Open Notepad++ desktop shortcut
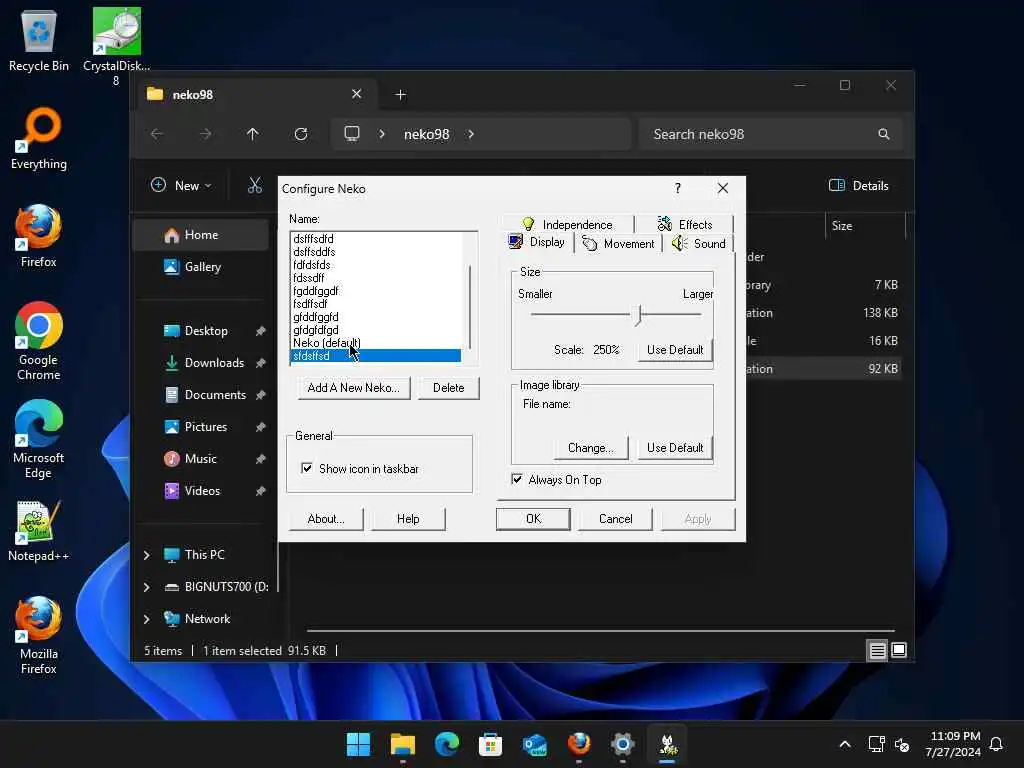 tap(39, 531)
